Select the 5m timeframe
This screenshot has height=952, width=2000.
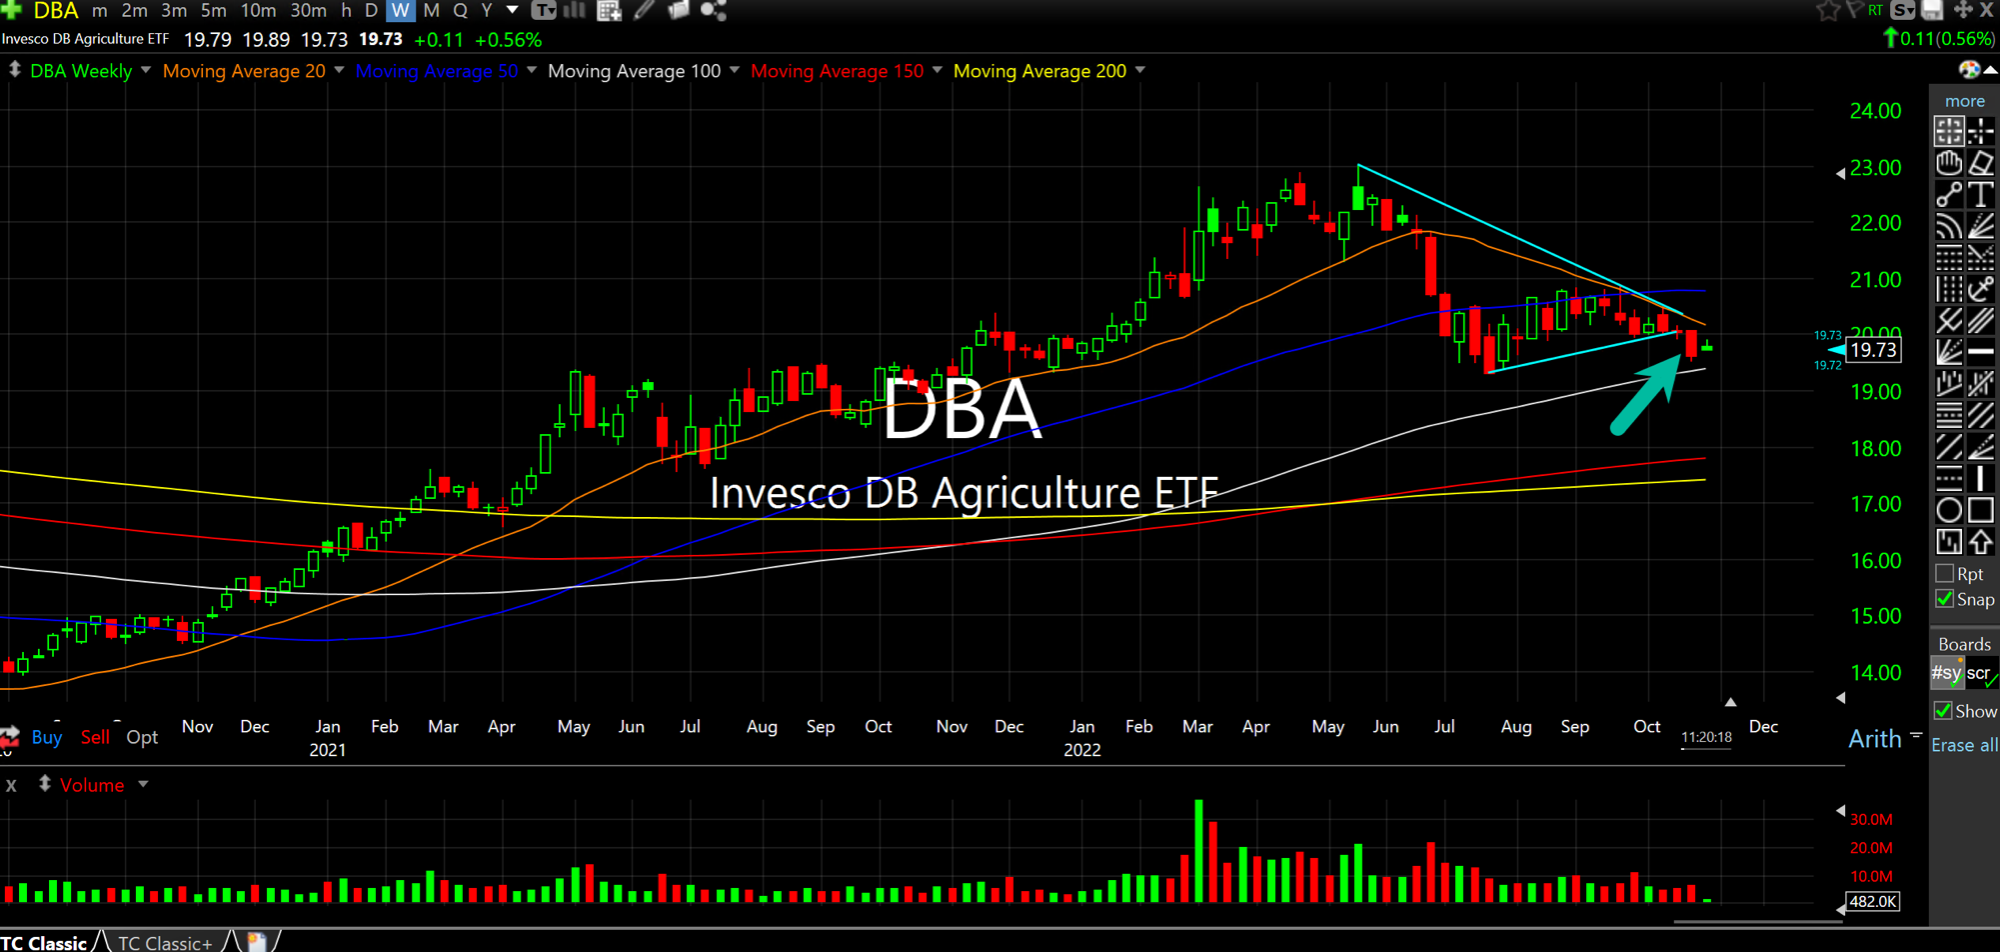(213, 10)
